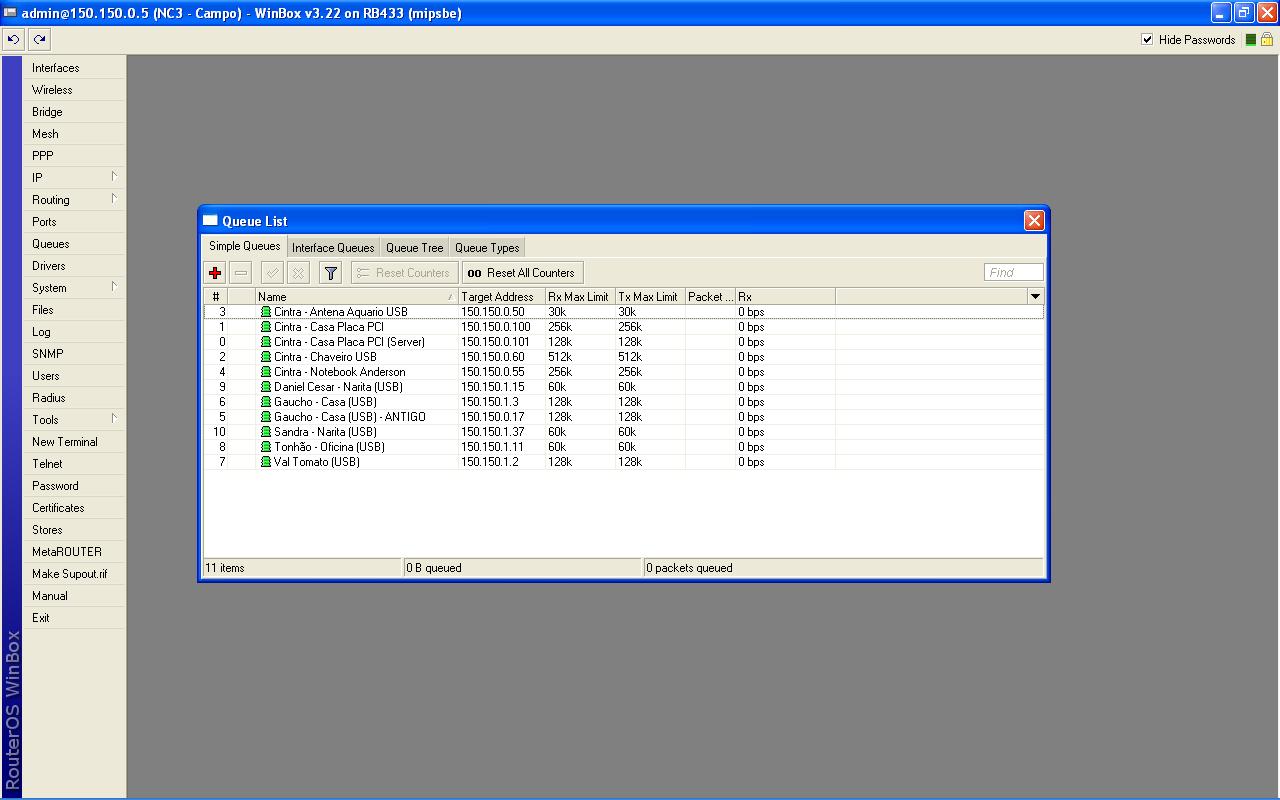Open the filter funnel tool

331,272
